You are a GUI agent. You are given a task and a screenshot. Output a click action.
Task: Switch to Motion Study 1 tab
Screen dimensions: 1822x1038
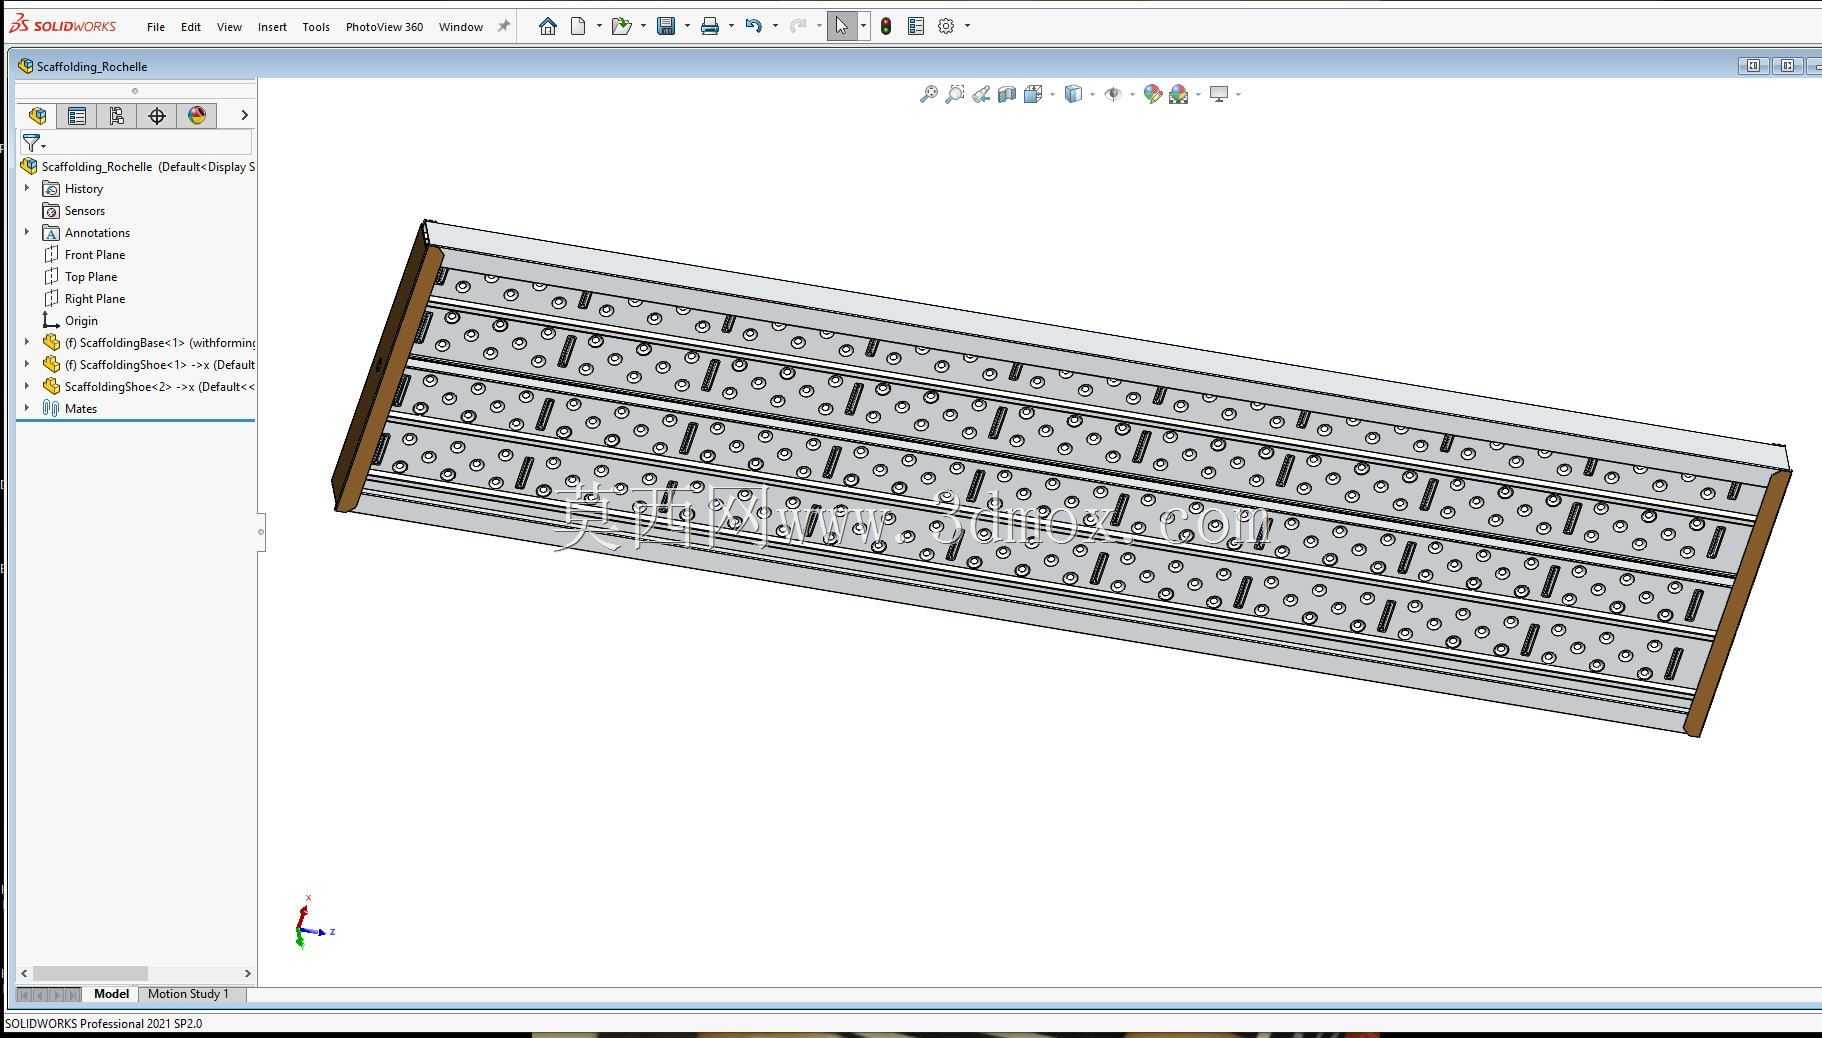pos(188,994)
